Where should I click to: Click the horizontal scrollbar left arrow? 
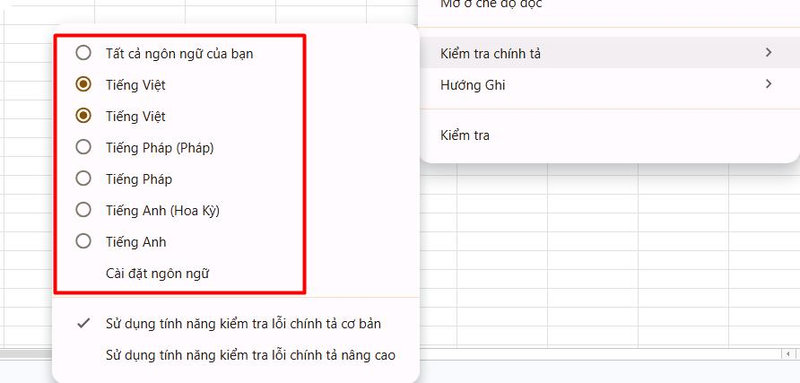coord(788,354)
